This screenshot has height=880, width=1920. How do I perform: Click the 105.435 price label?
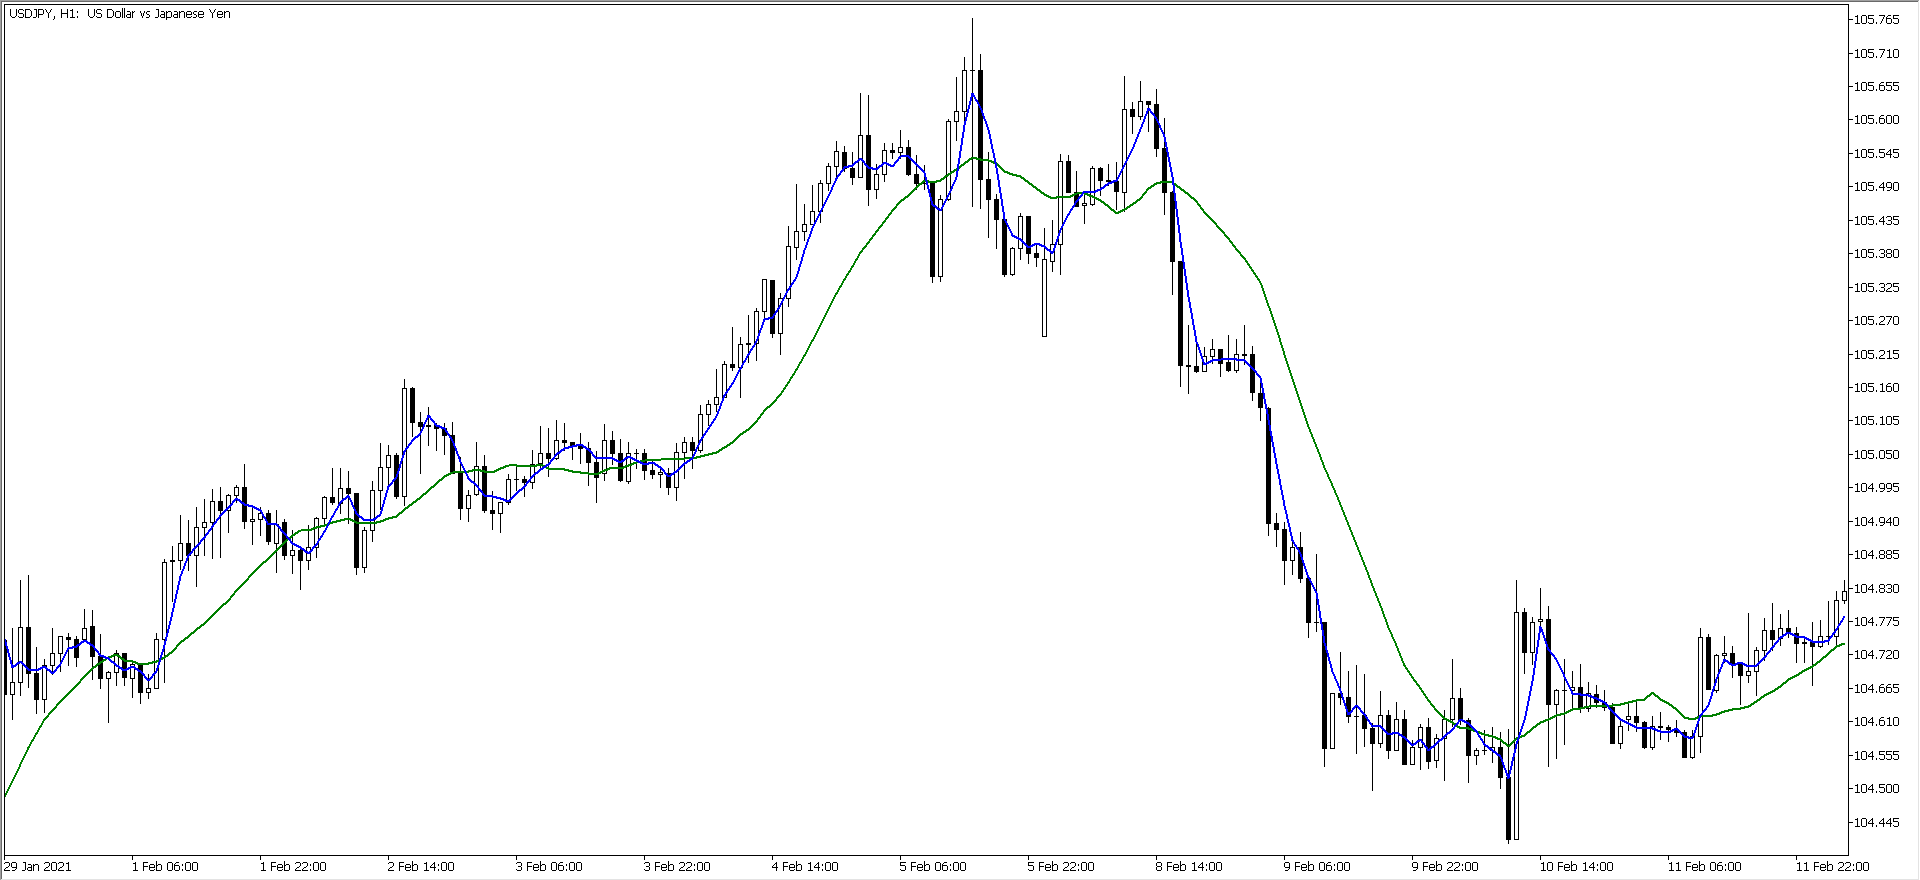(1877, 220)
